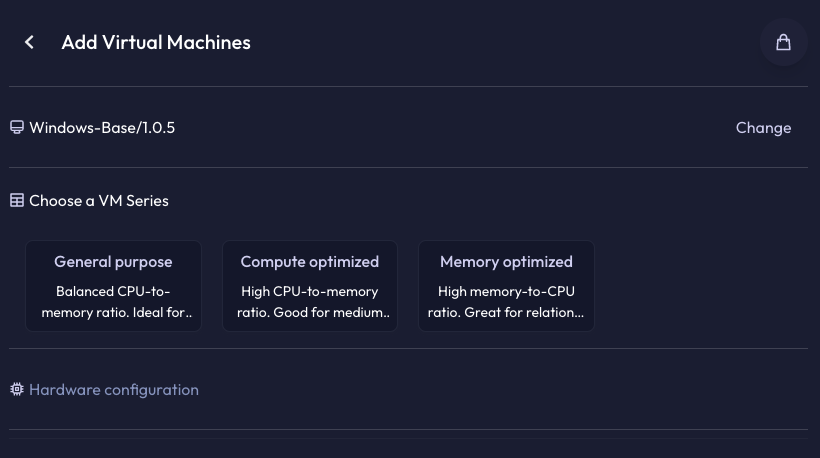Click the monitor icon beside Windows-Base
This screenshot has height=458, width=820.
tap(17, 128)
